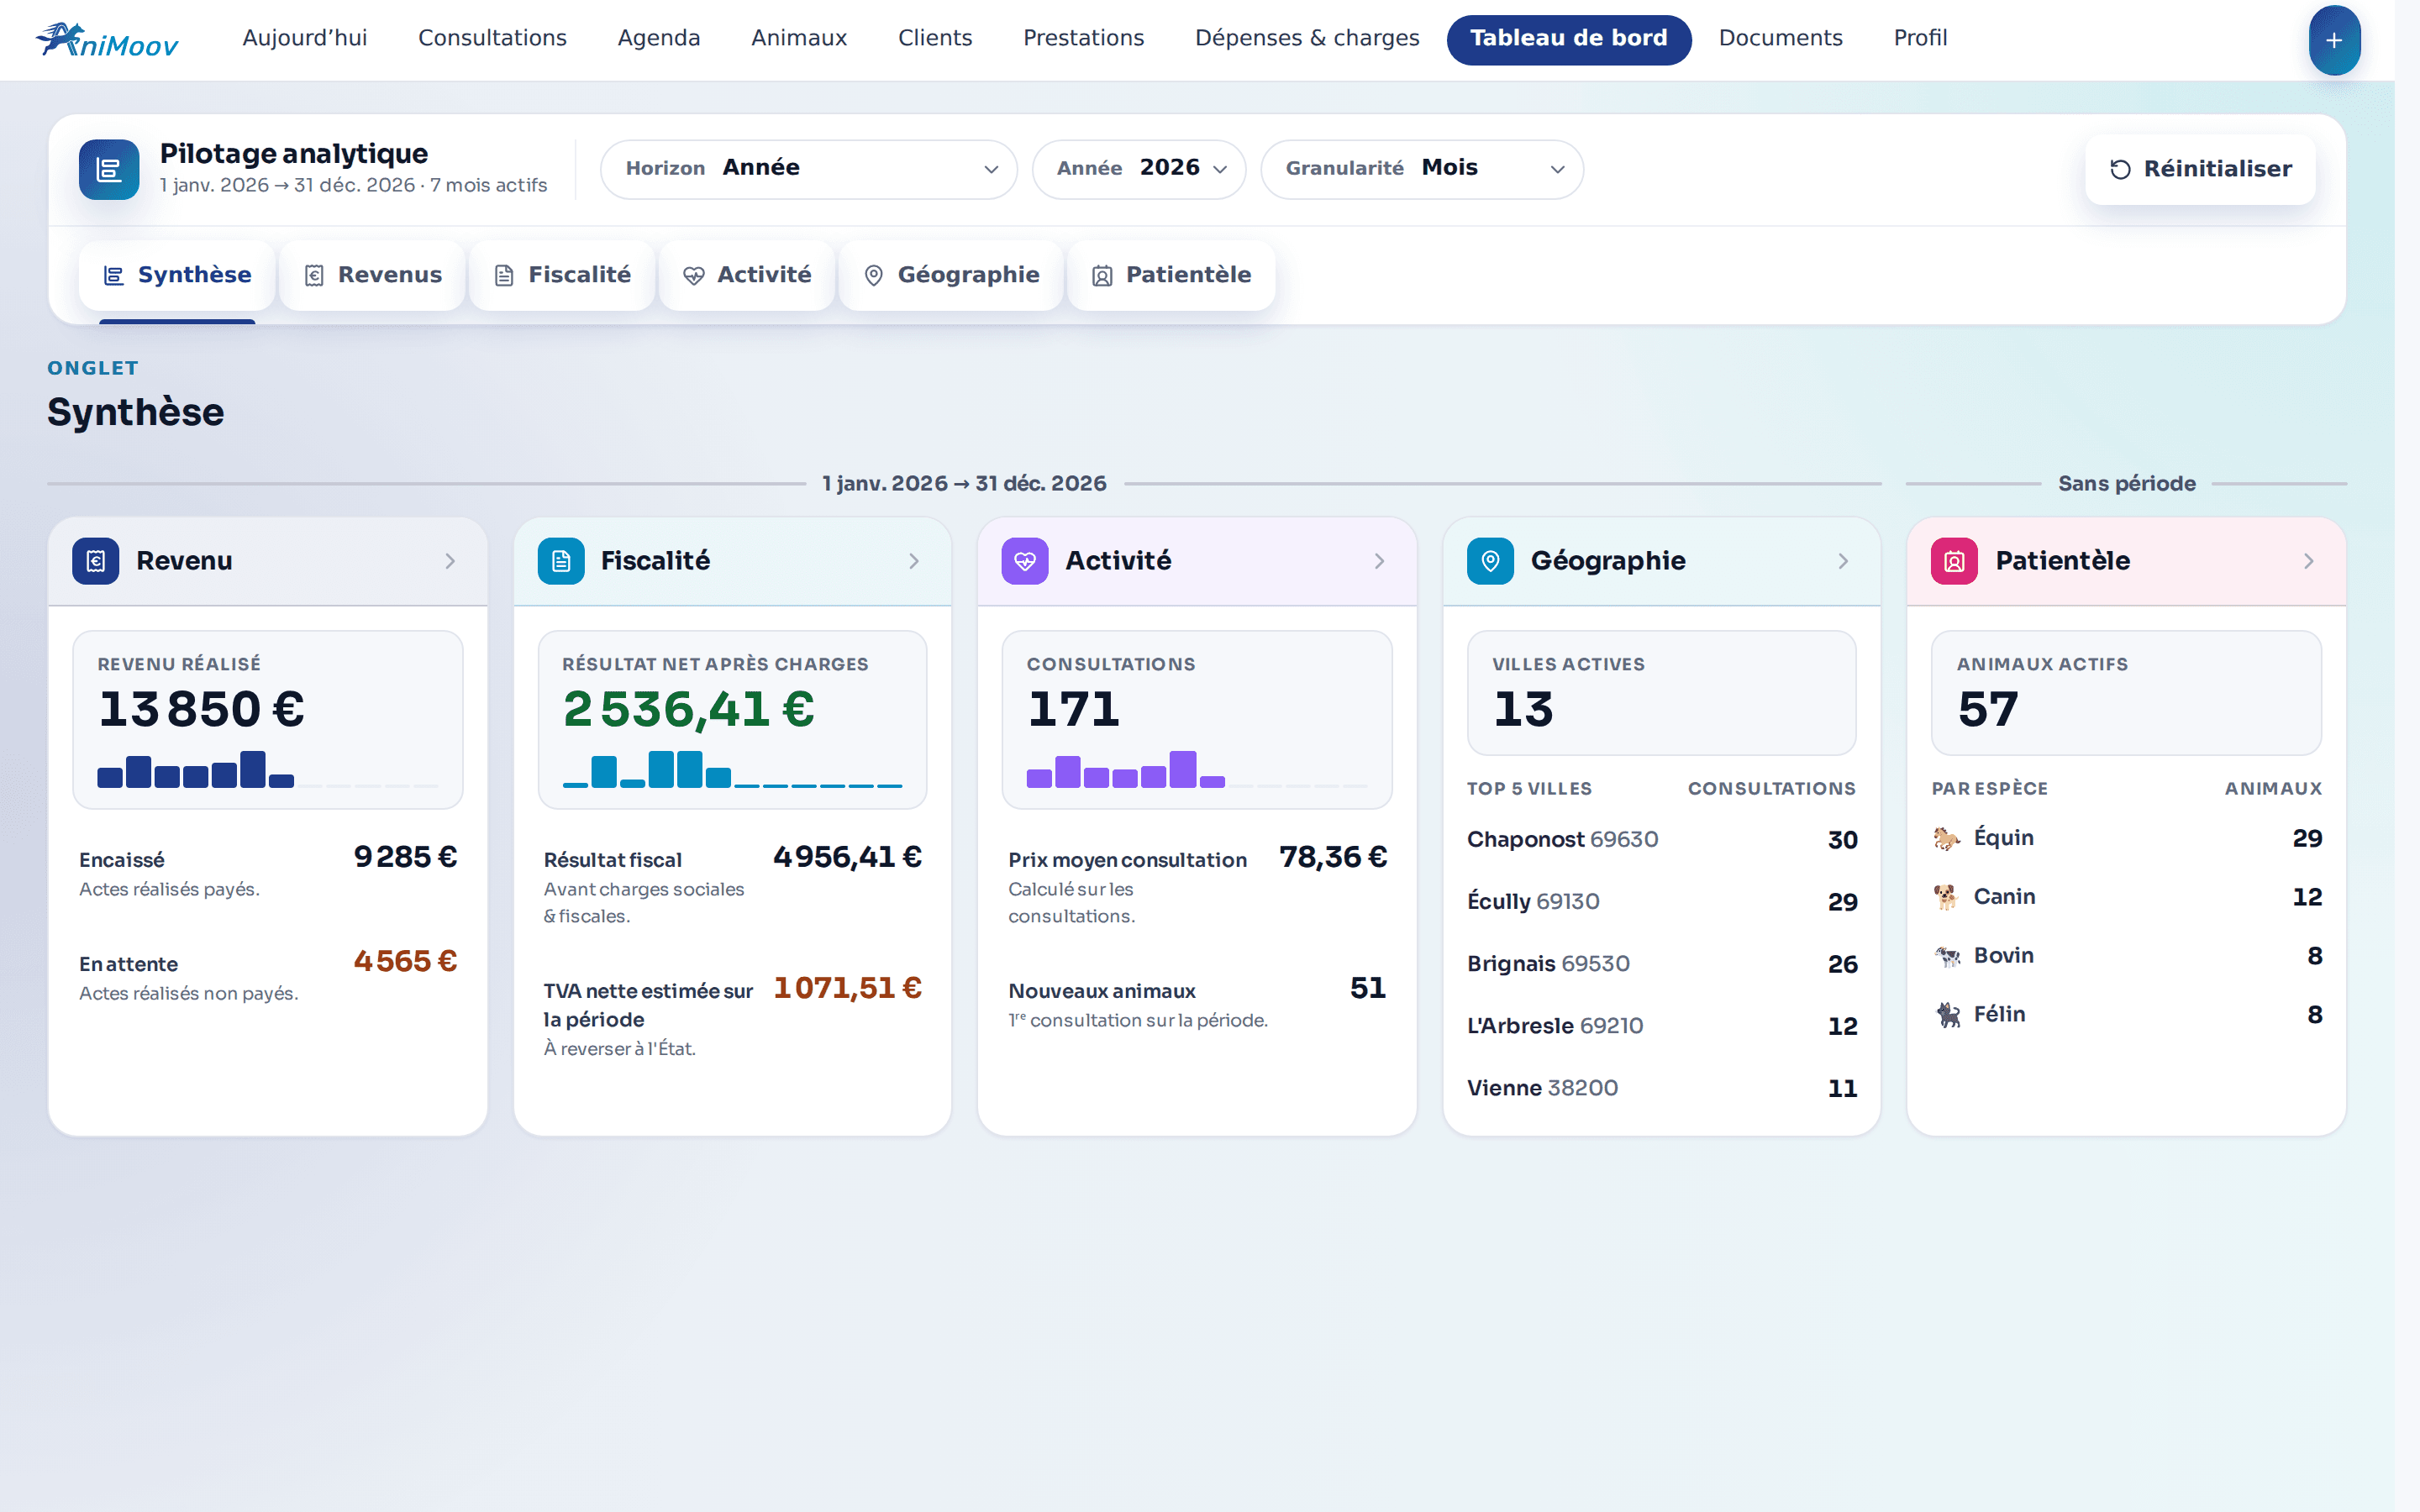Open Animaux in top navigation

(x=799, y=38)
